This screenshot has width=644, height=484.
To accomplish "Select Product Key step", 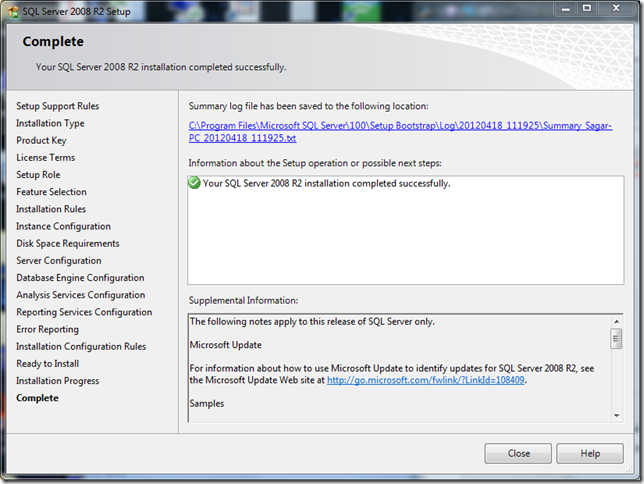I will (x=41, y=141).
